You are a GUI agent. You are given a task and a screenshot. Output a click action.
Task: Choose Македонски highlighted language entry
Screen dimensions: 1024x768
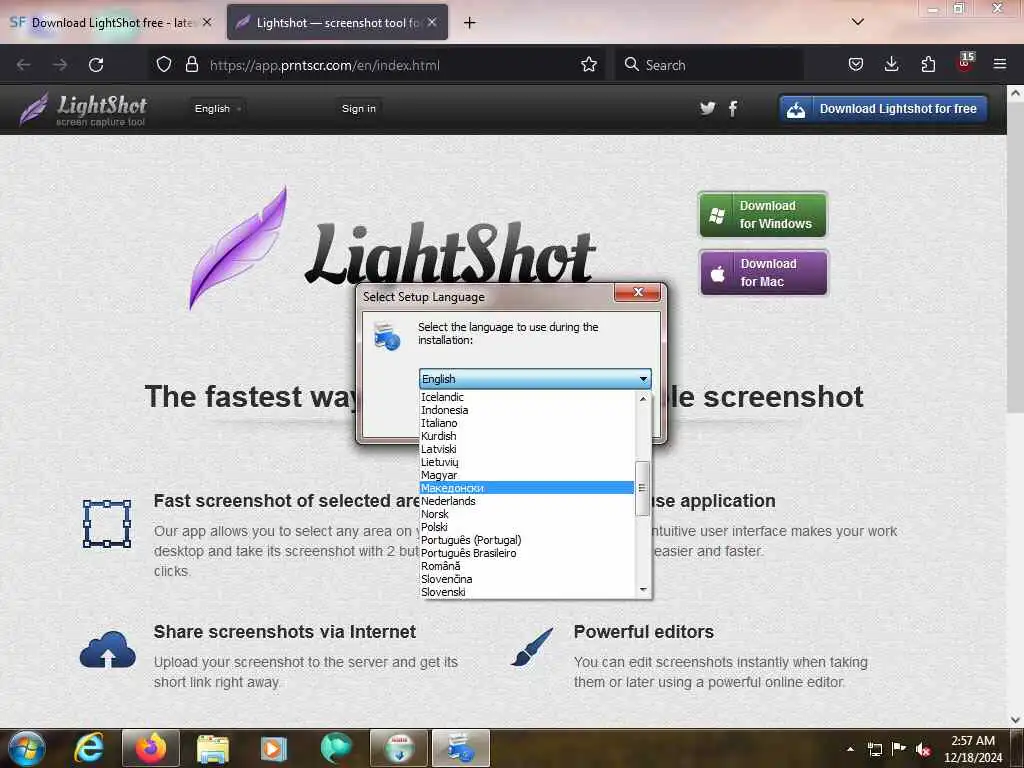pos(526,488)
